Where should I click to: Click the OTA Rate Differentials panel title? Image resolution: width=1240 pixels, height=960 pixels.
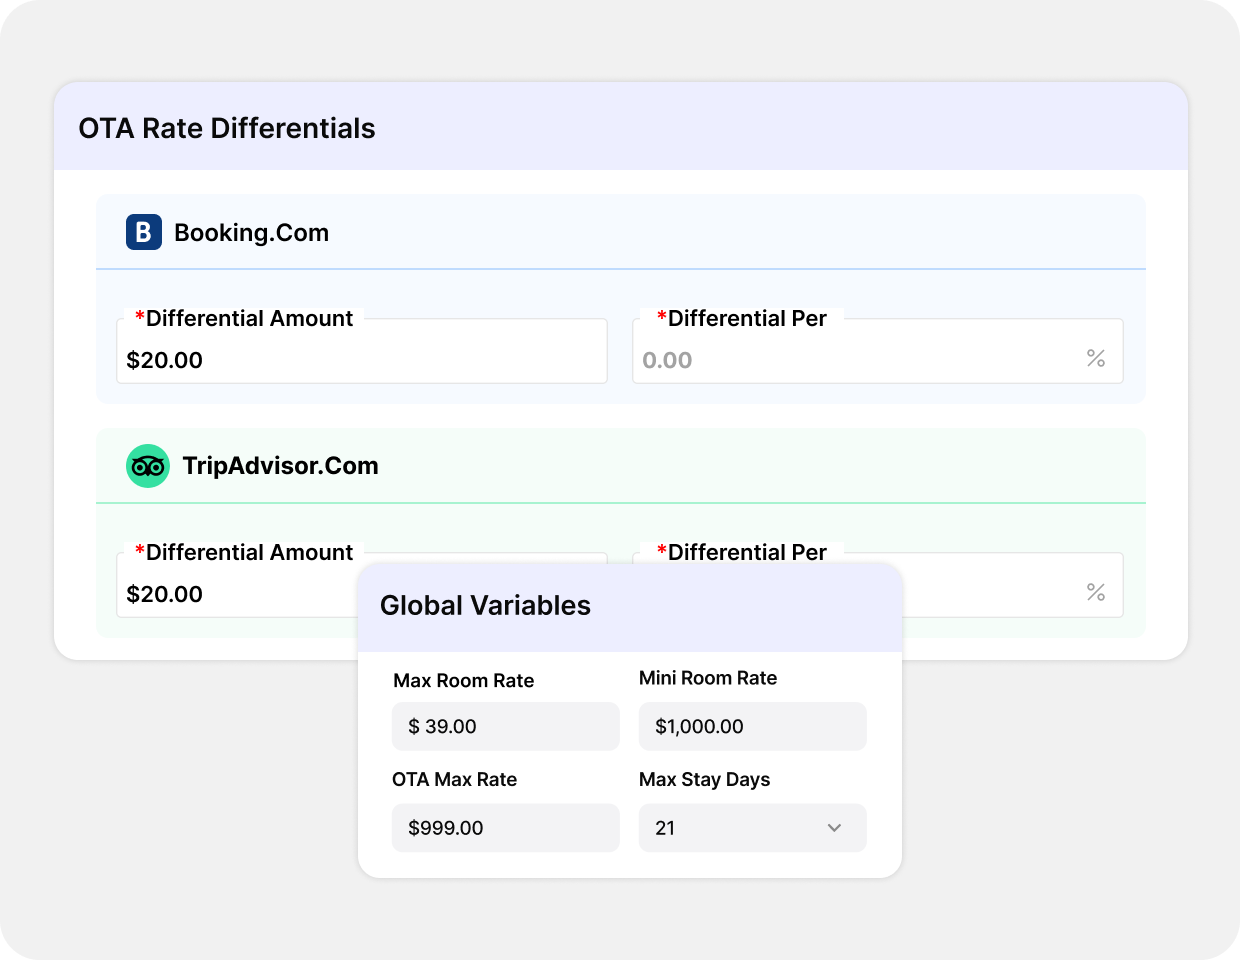[x=227, y=128]
